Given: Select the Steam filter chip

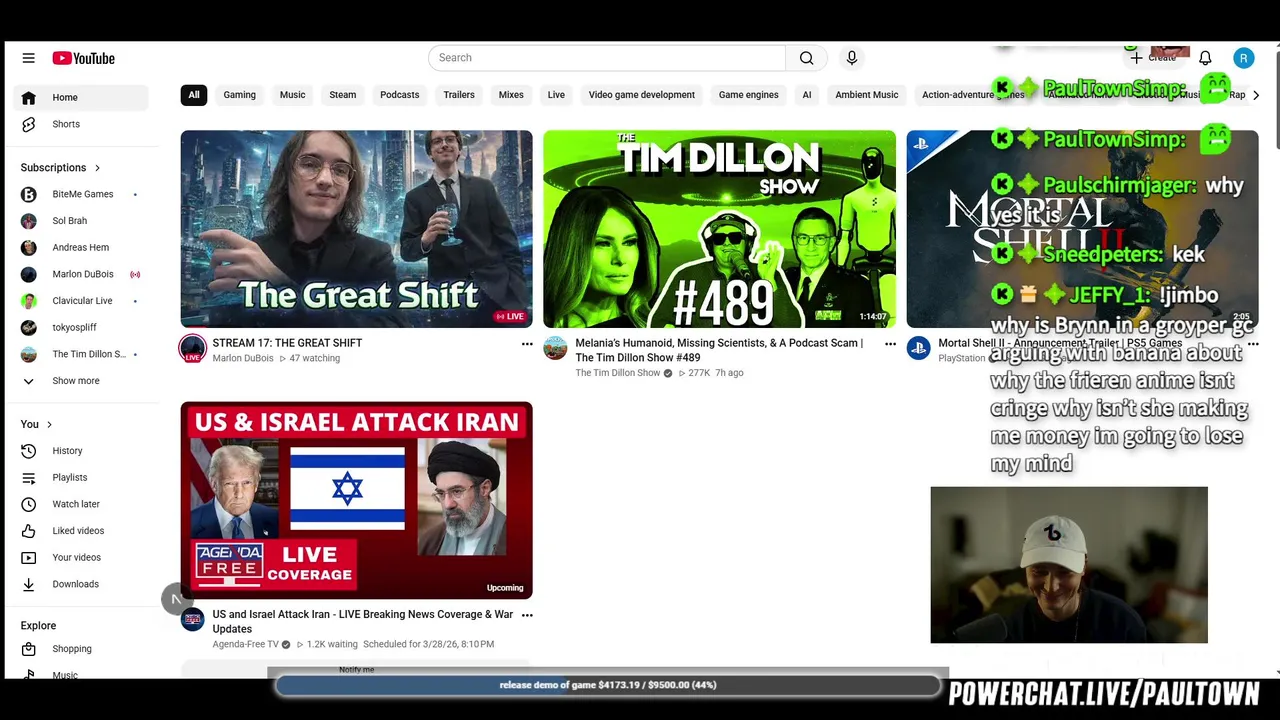Looking at the screenshot, I should tap(343, 95).
